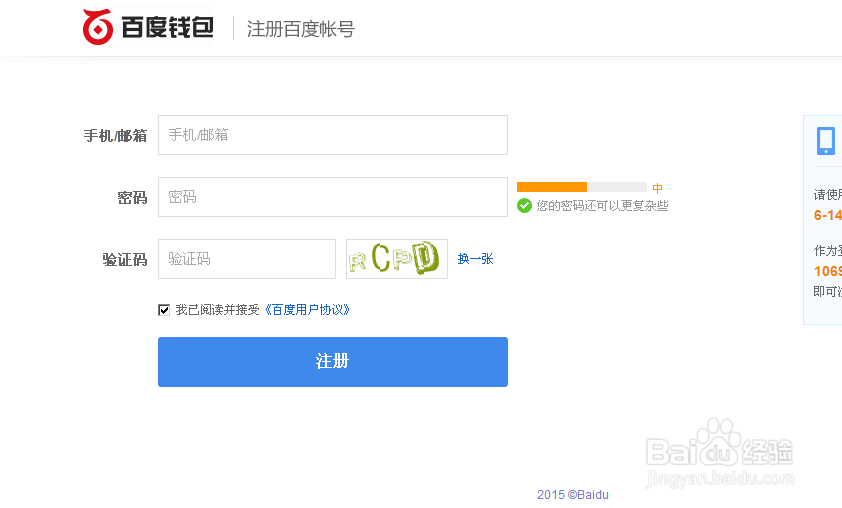
Task: Click the 验证码 field label
Action: pos(124,260)
